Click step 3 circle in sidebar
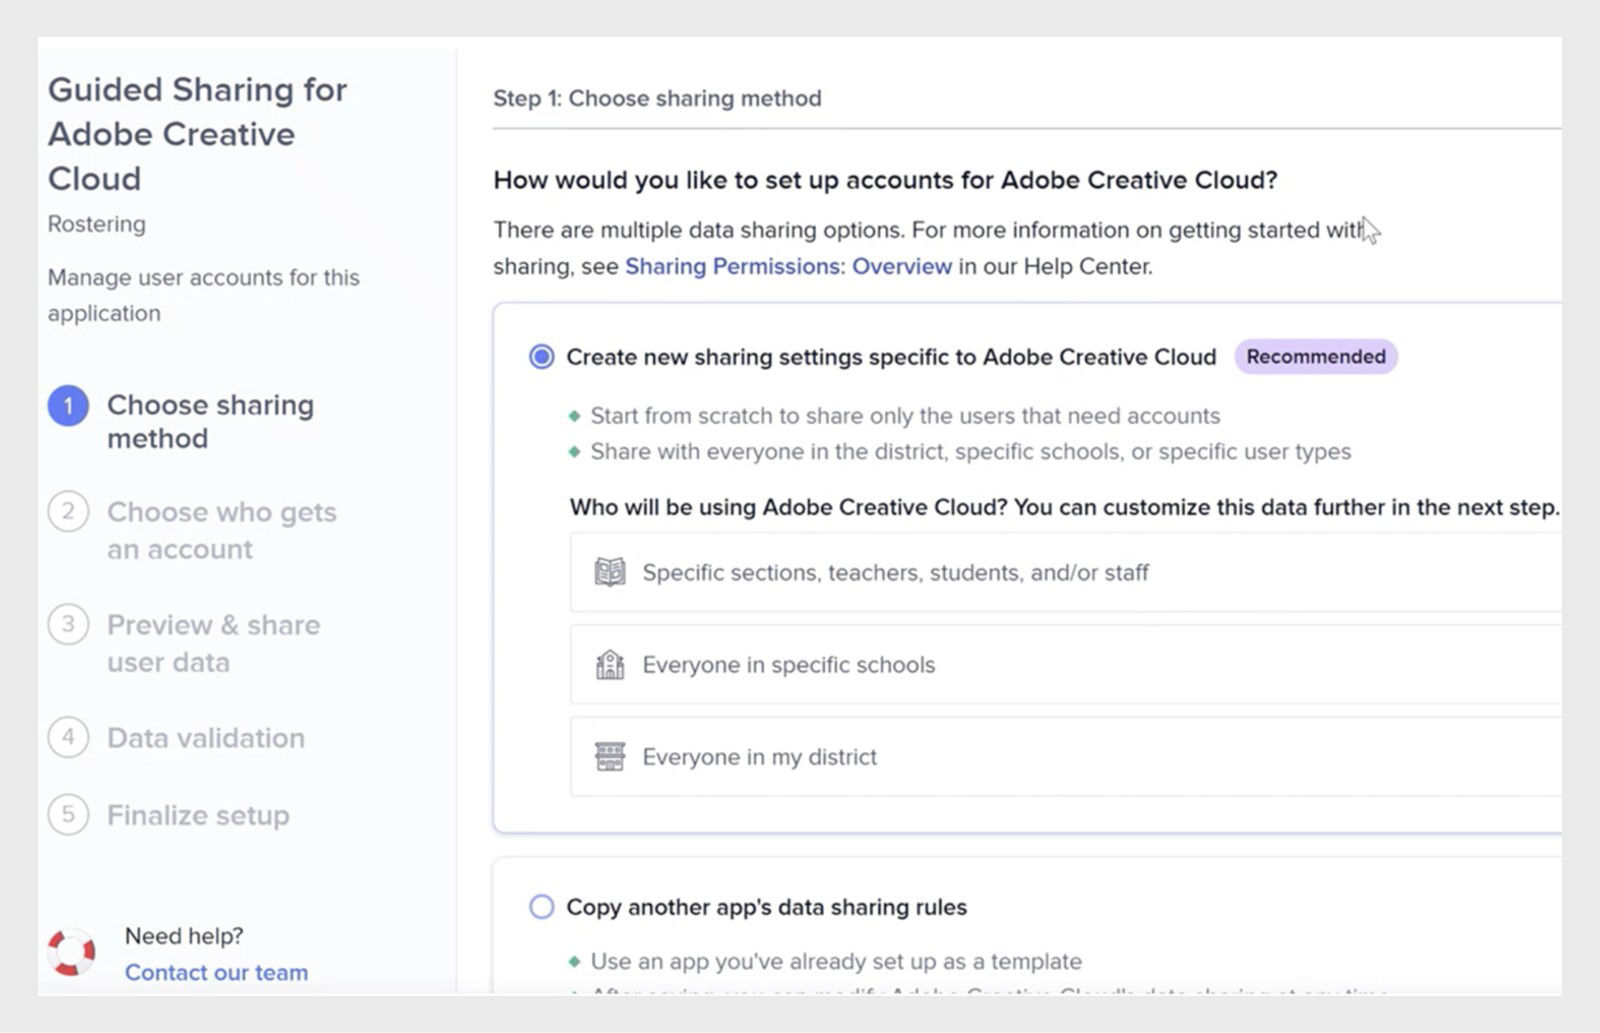Screen dimensions: 1600x1033 [68, 625]
